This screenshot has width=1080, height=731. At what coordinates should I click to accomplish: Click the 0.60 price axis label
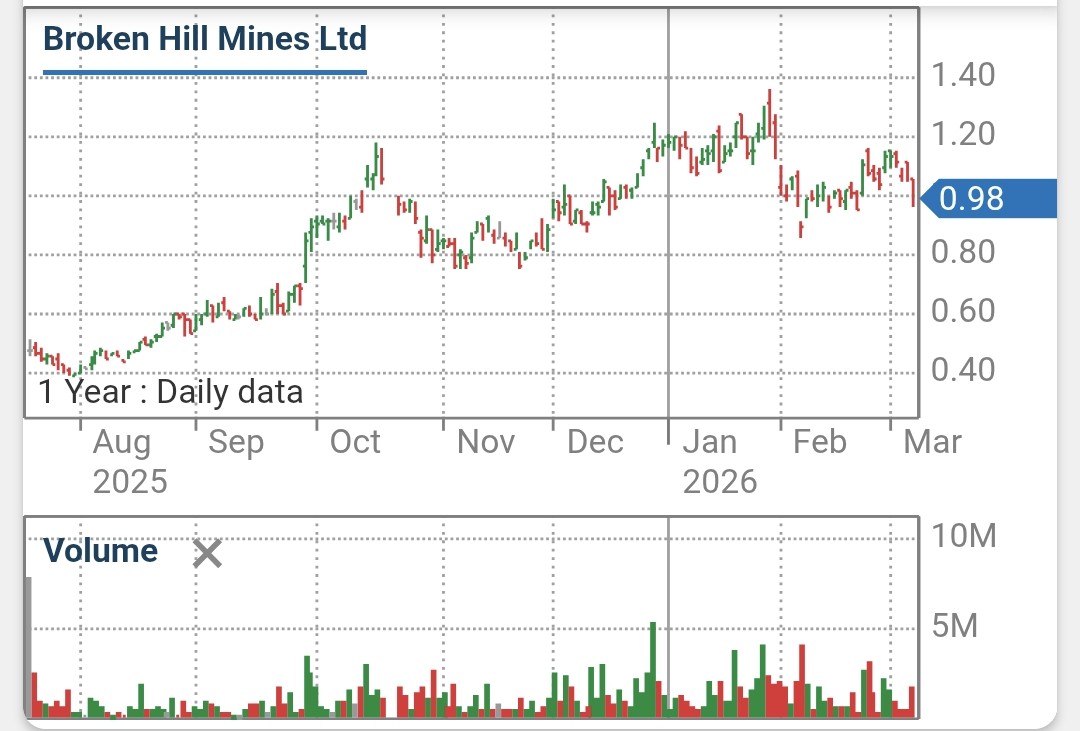click(x=963, y=311)
